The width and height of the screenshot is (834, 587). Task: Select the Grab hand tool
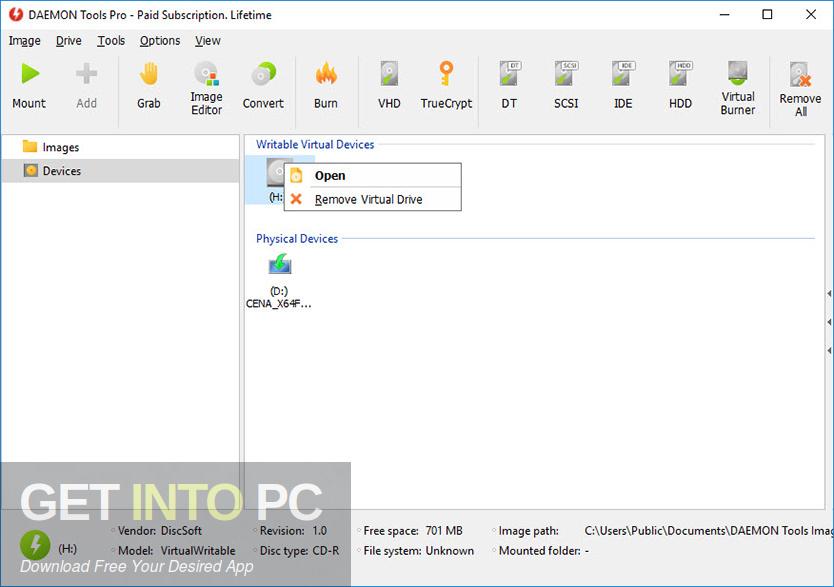coord(149,73)
